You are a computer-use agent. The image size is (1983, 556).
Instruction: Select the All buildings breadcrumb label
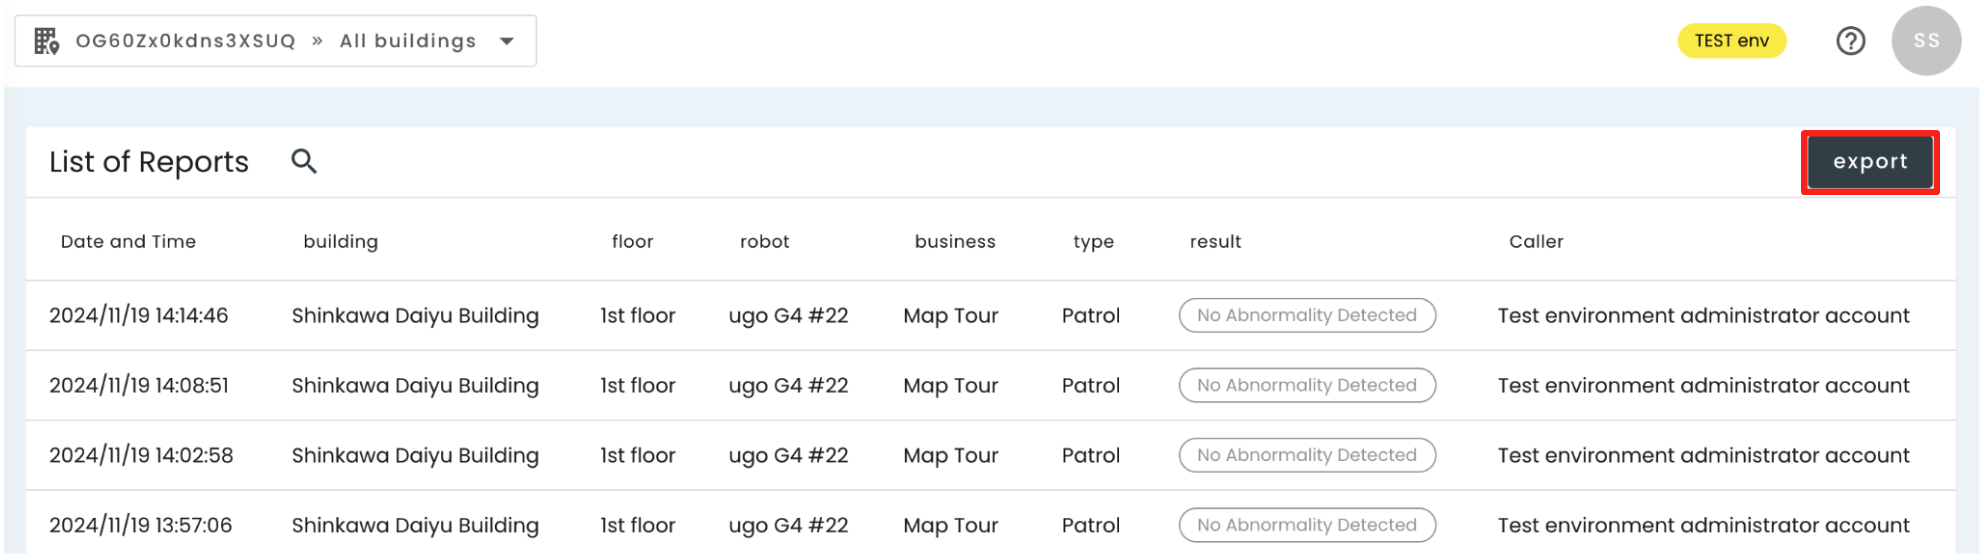point(408,41)
